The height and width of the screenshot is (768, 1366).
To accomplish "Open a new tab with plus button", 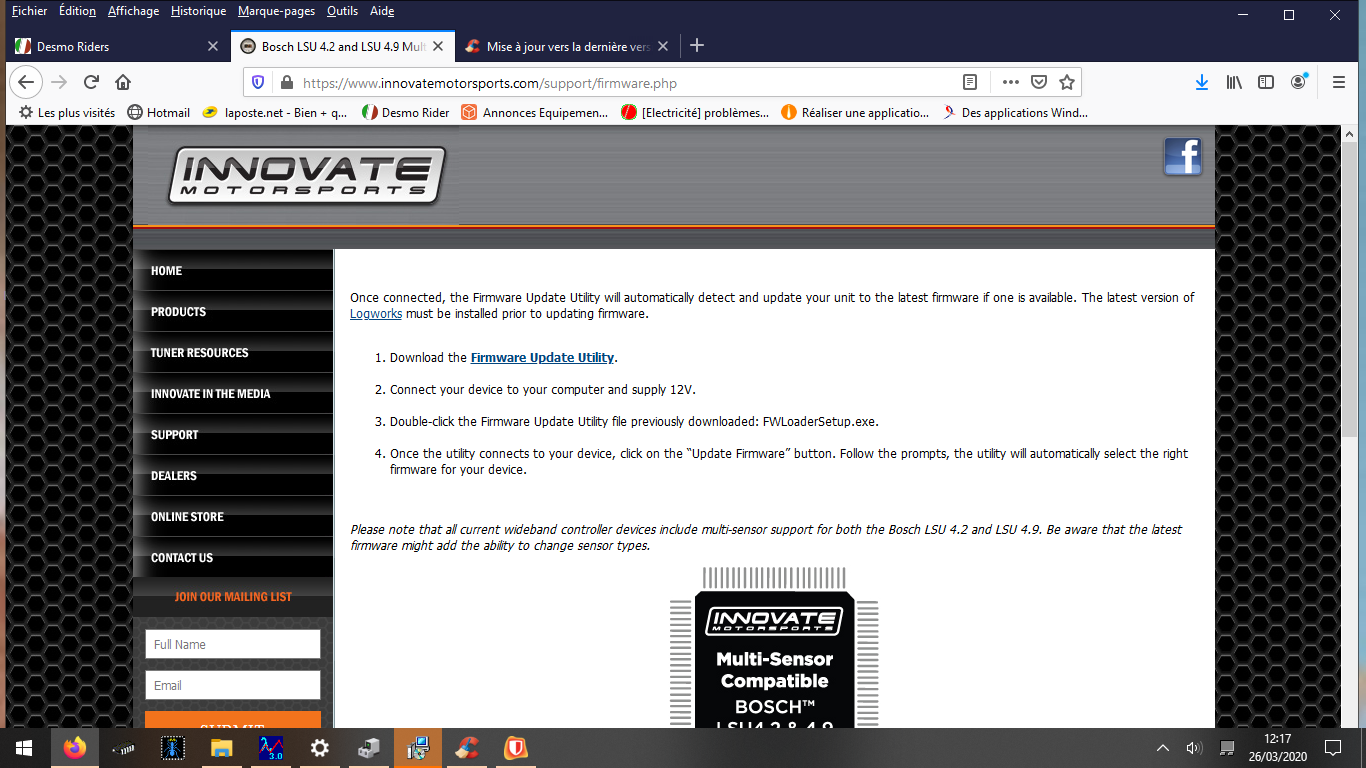I will [x=697, y=46].
